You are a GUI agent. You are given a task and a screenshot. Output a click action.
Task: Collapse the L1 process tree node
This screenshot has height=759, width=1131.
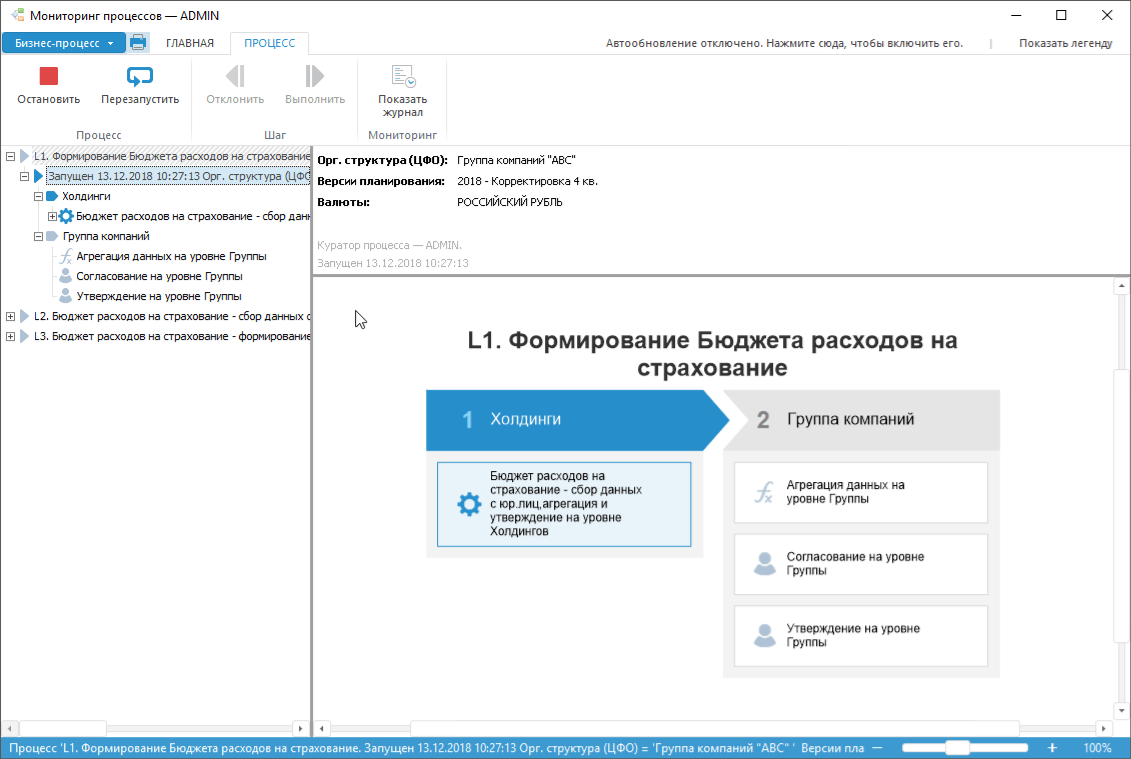(10, 156)
